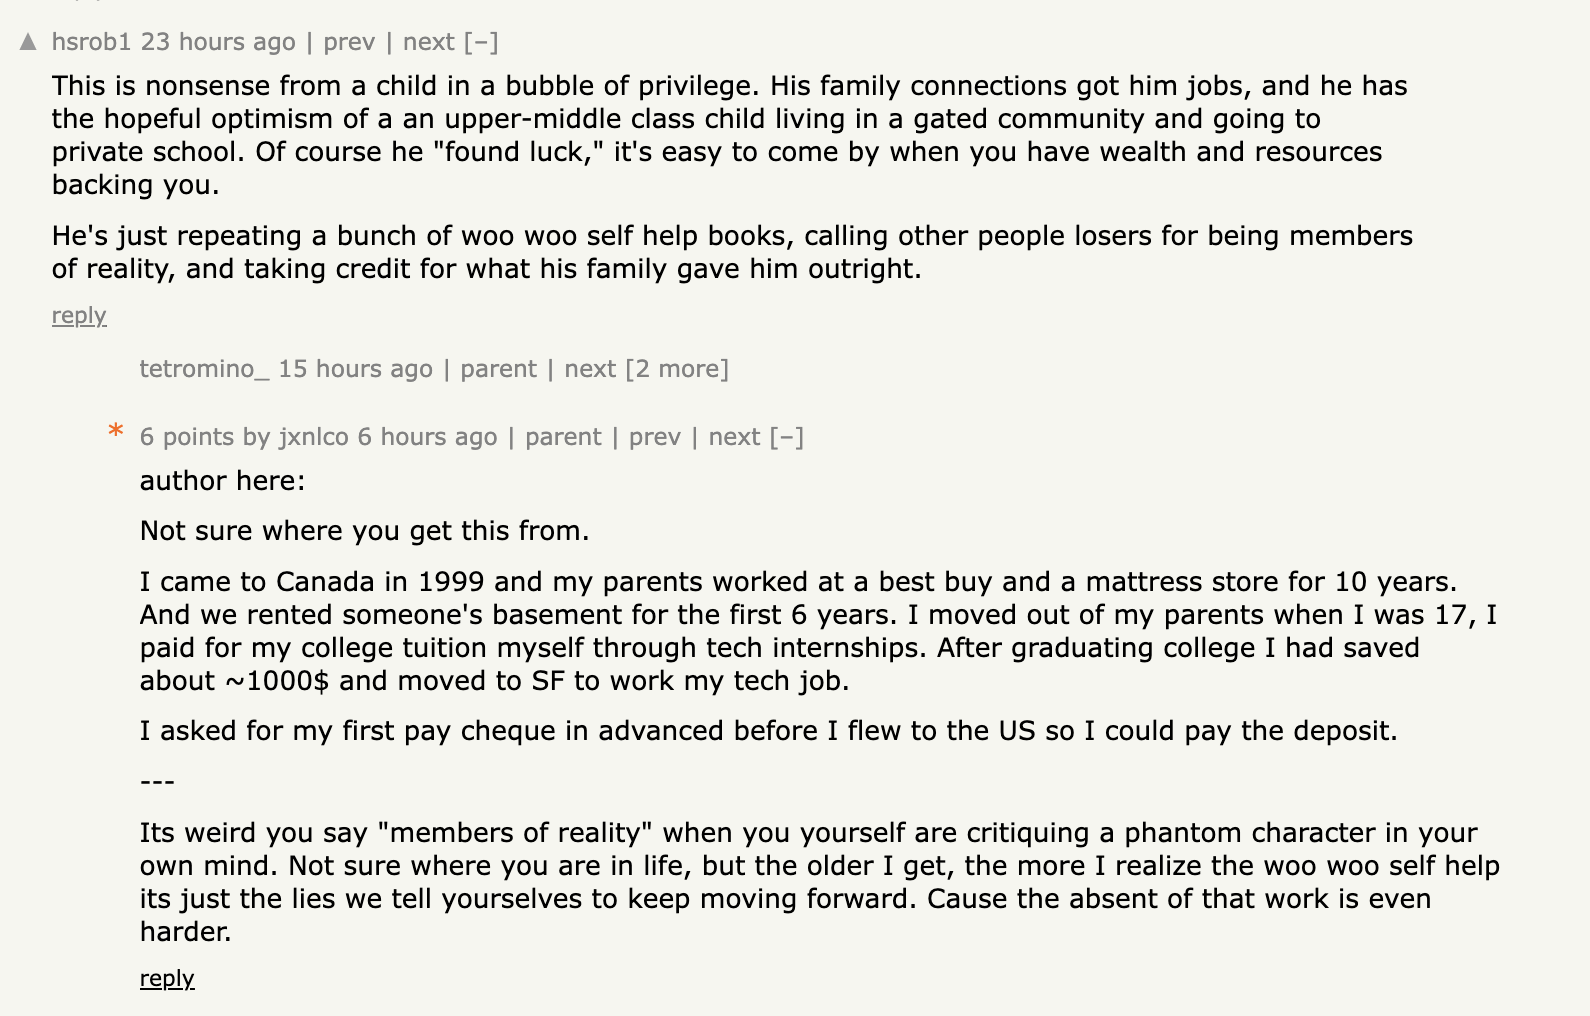Open tetromino_'s user profile
Screen dimensions: 1590x1016
[x=204, y=369]
